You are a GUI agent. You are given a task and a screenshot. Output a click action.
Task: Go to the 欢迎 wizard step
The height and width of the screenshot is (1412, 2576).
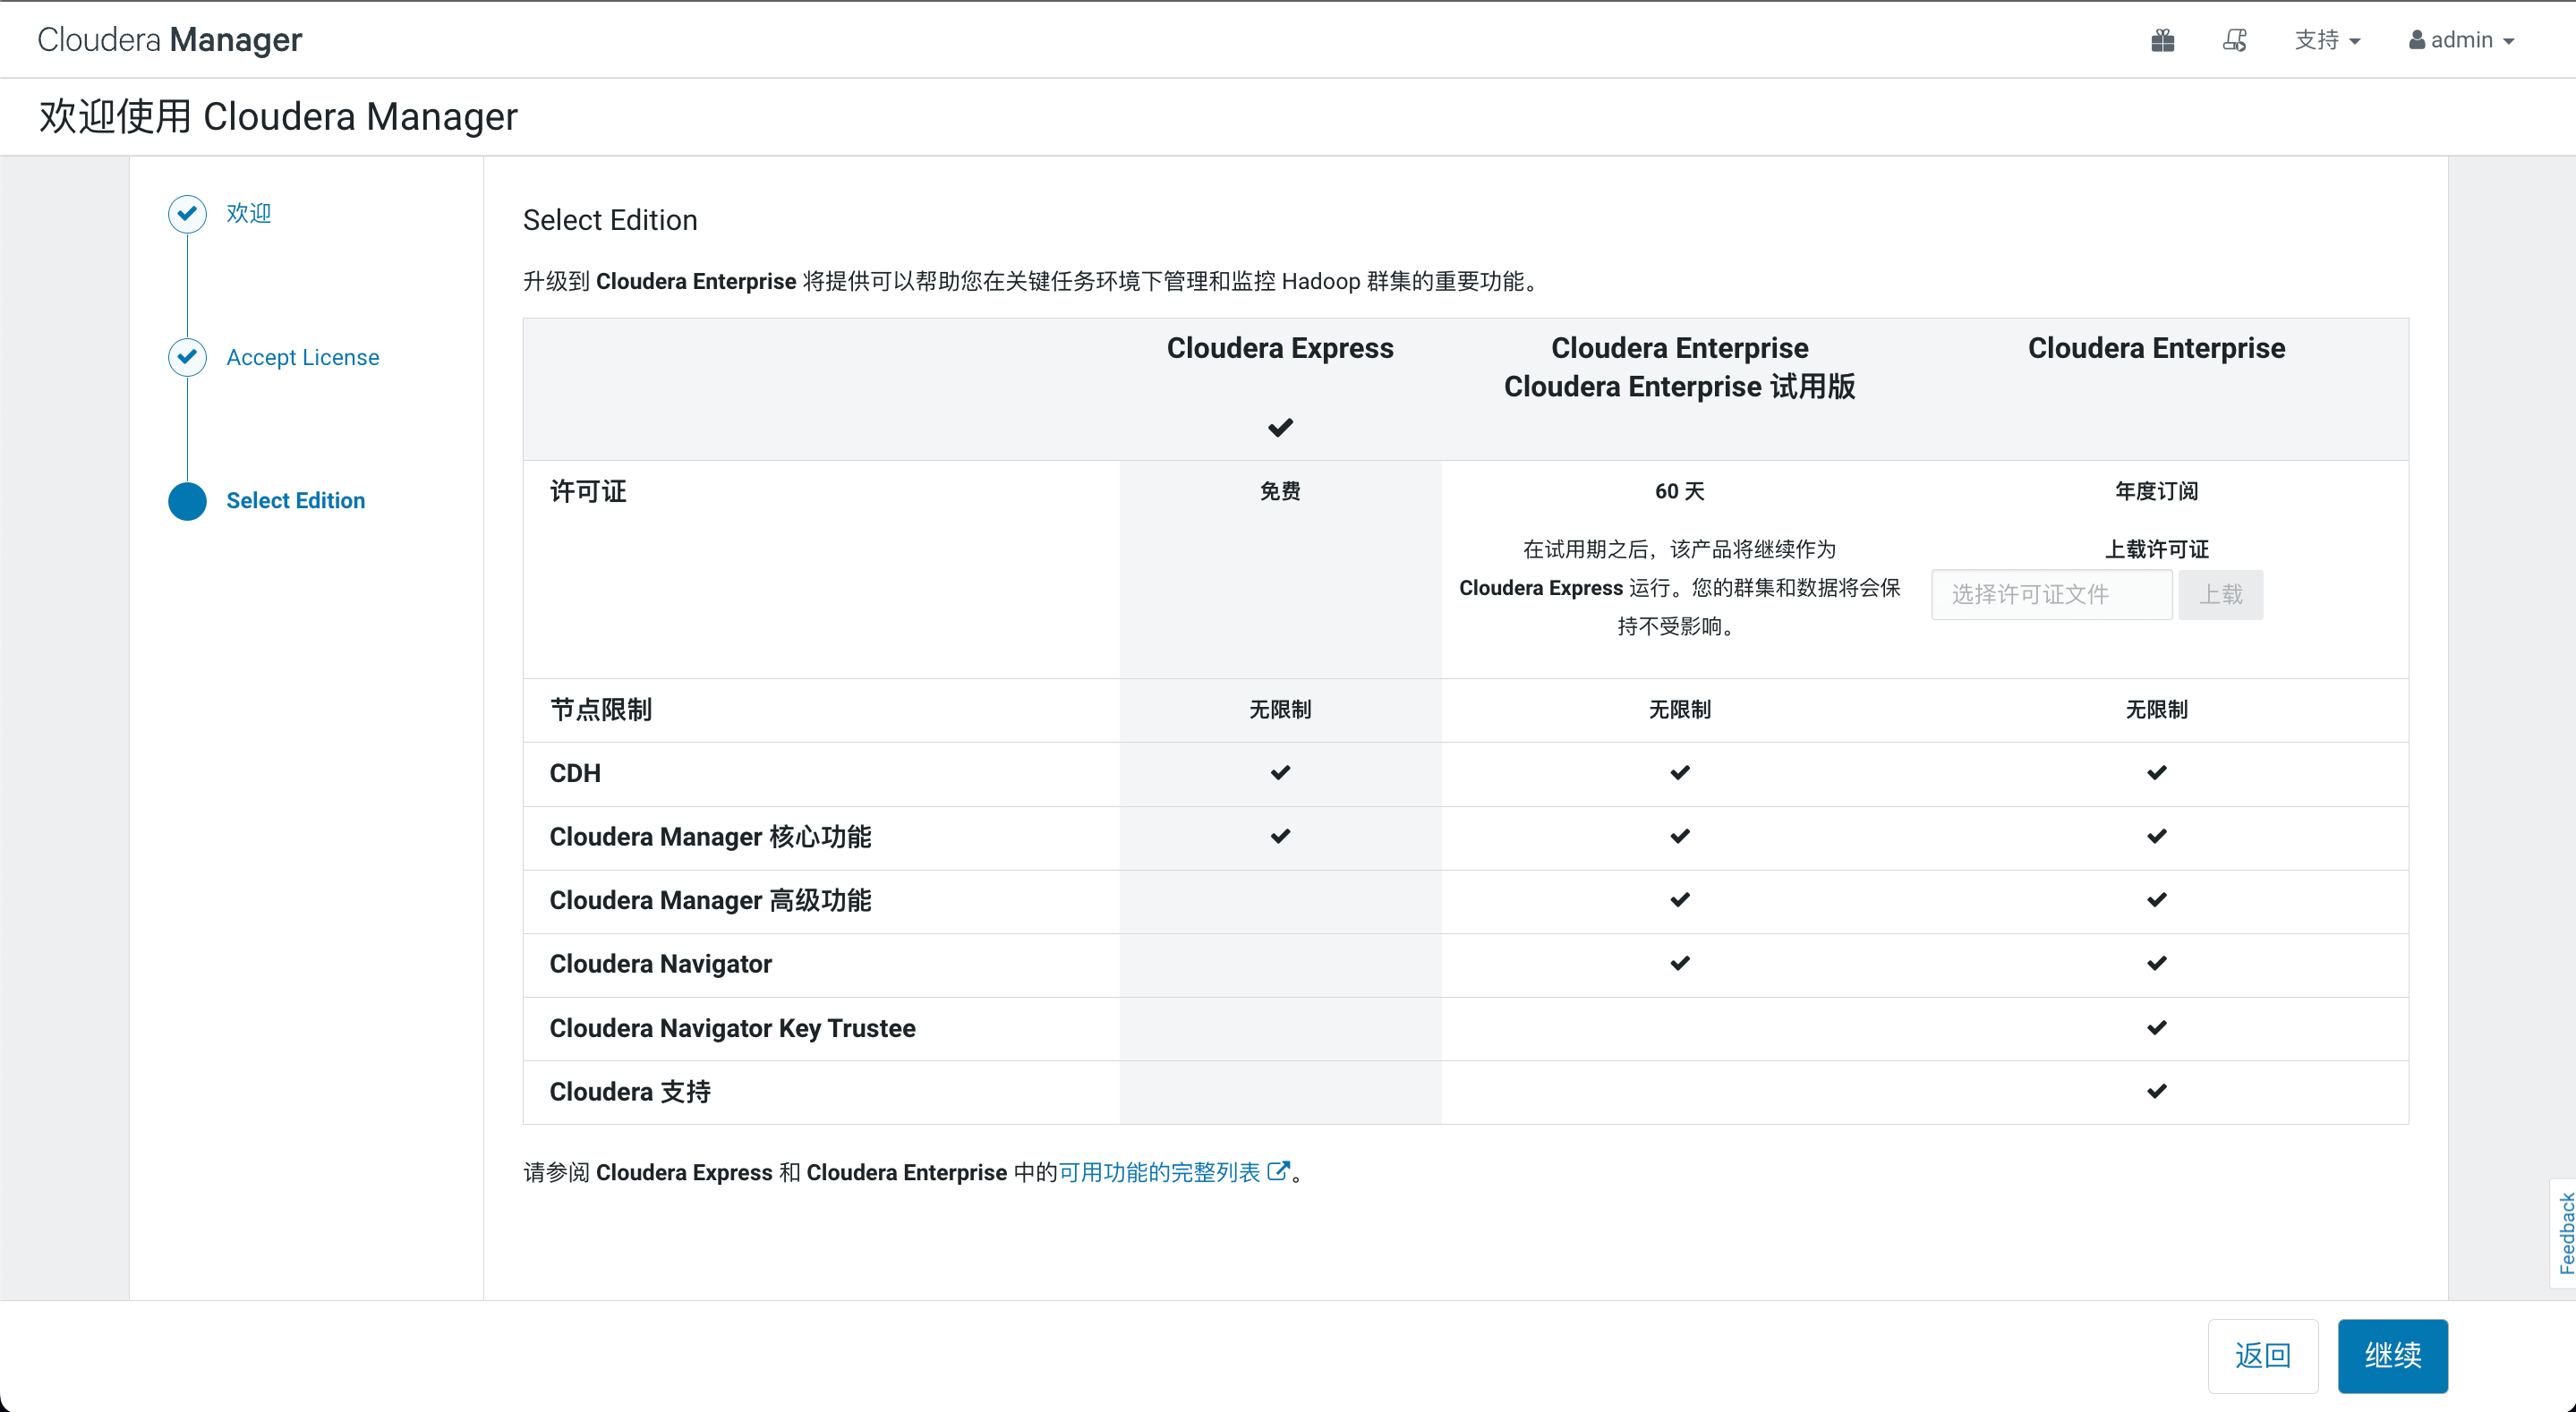click(248, 213)
